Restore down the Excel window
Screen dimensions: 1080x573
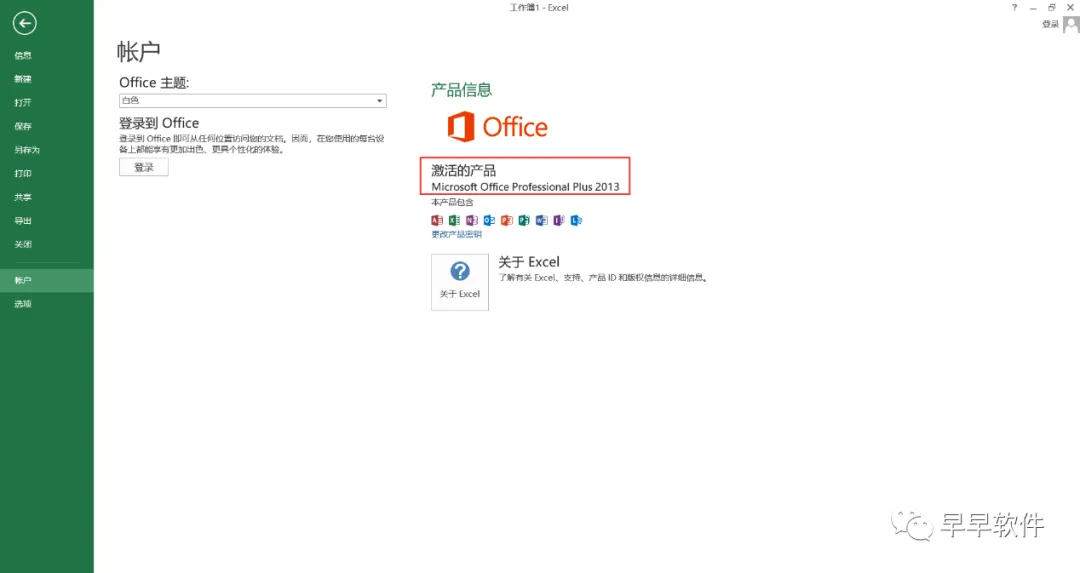click(1051, 8)
